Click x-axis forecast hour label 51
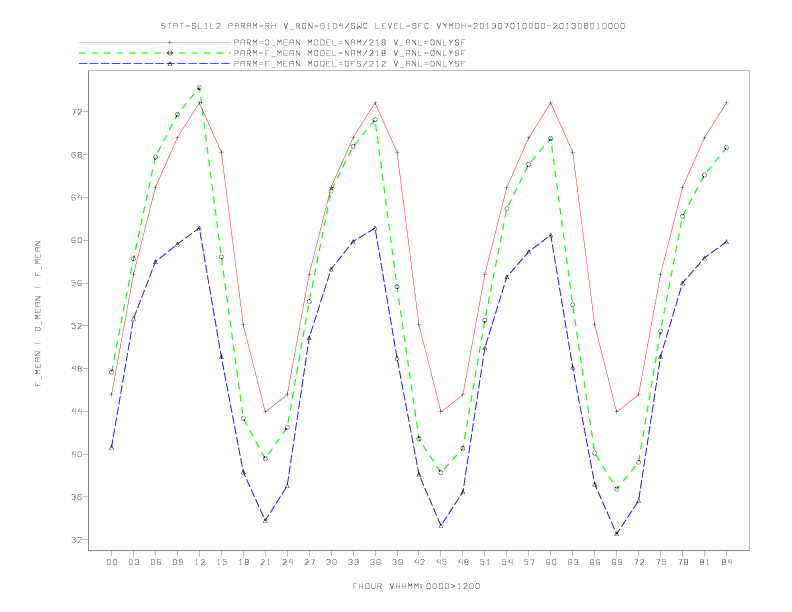Screen dimensions: 792x612 [x=485, y=562]
